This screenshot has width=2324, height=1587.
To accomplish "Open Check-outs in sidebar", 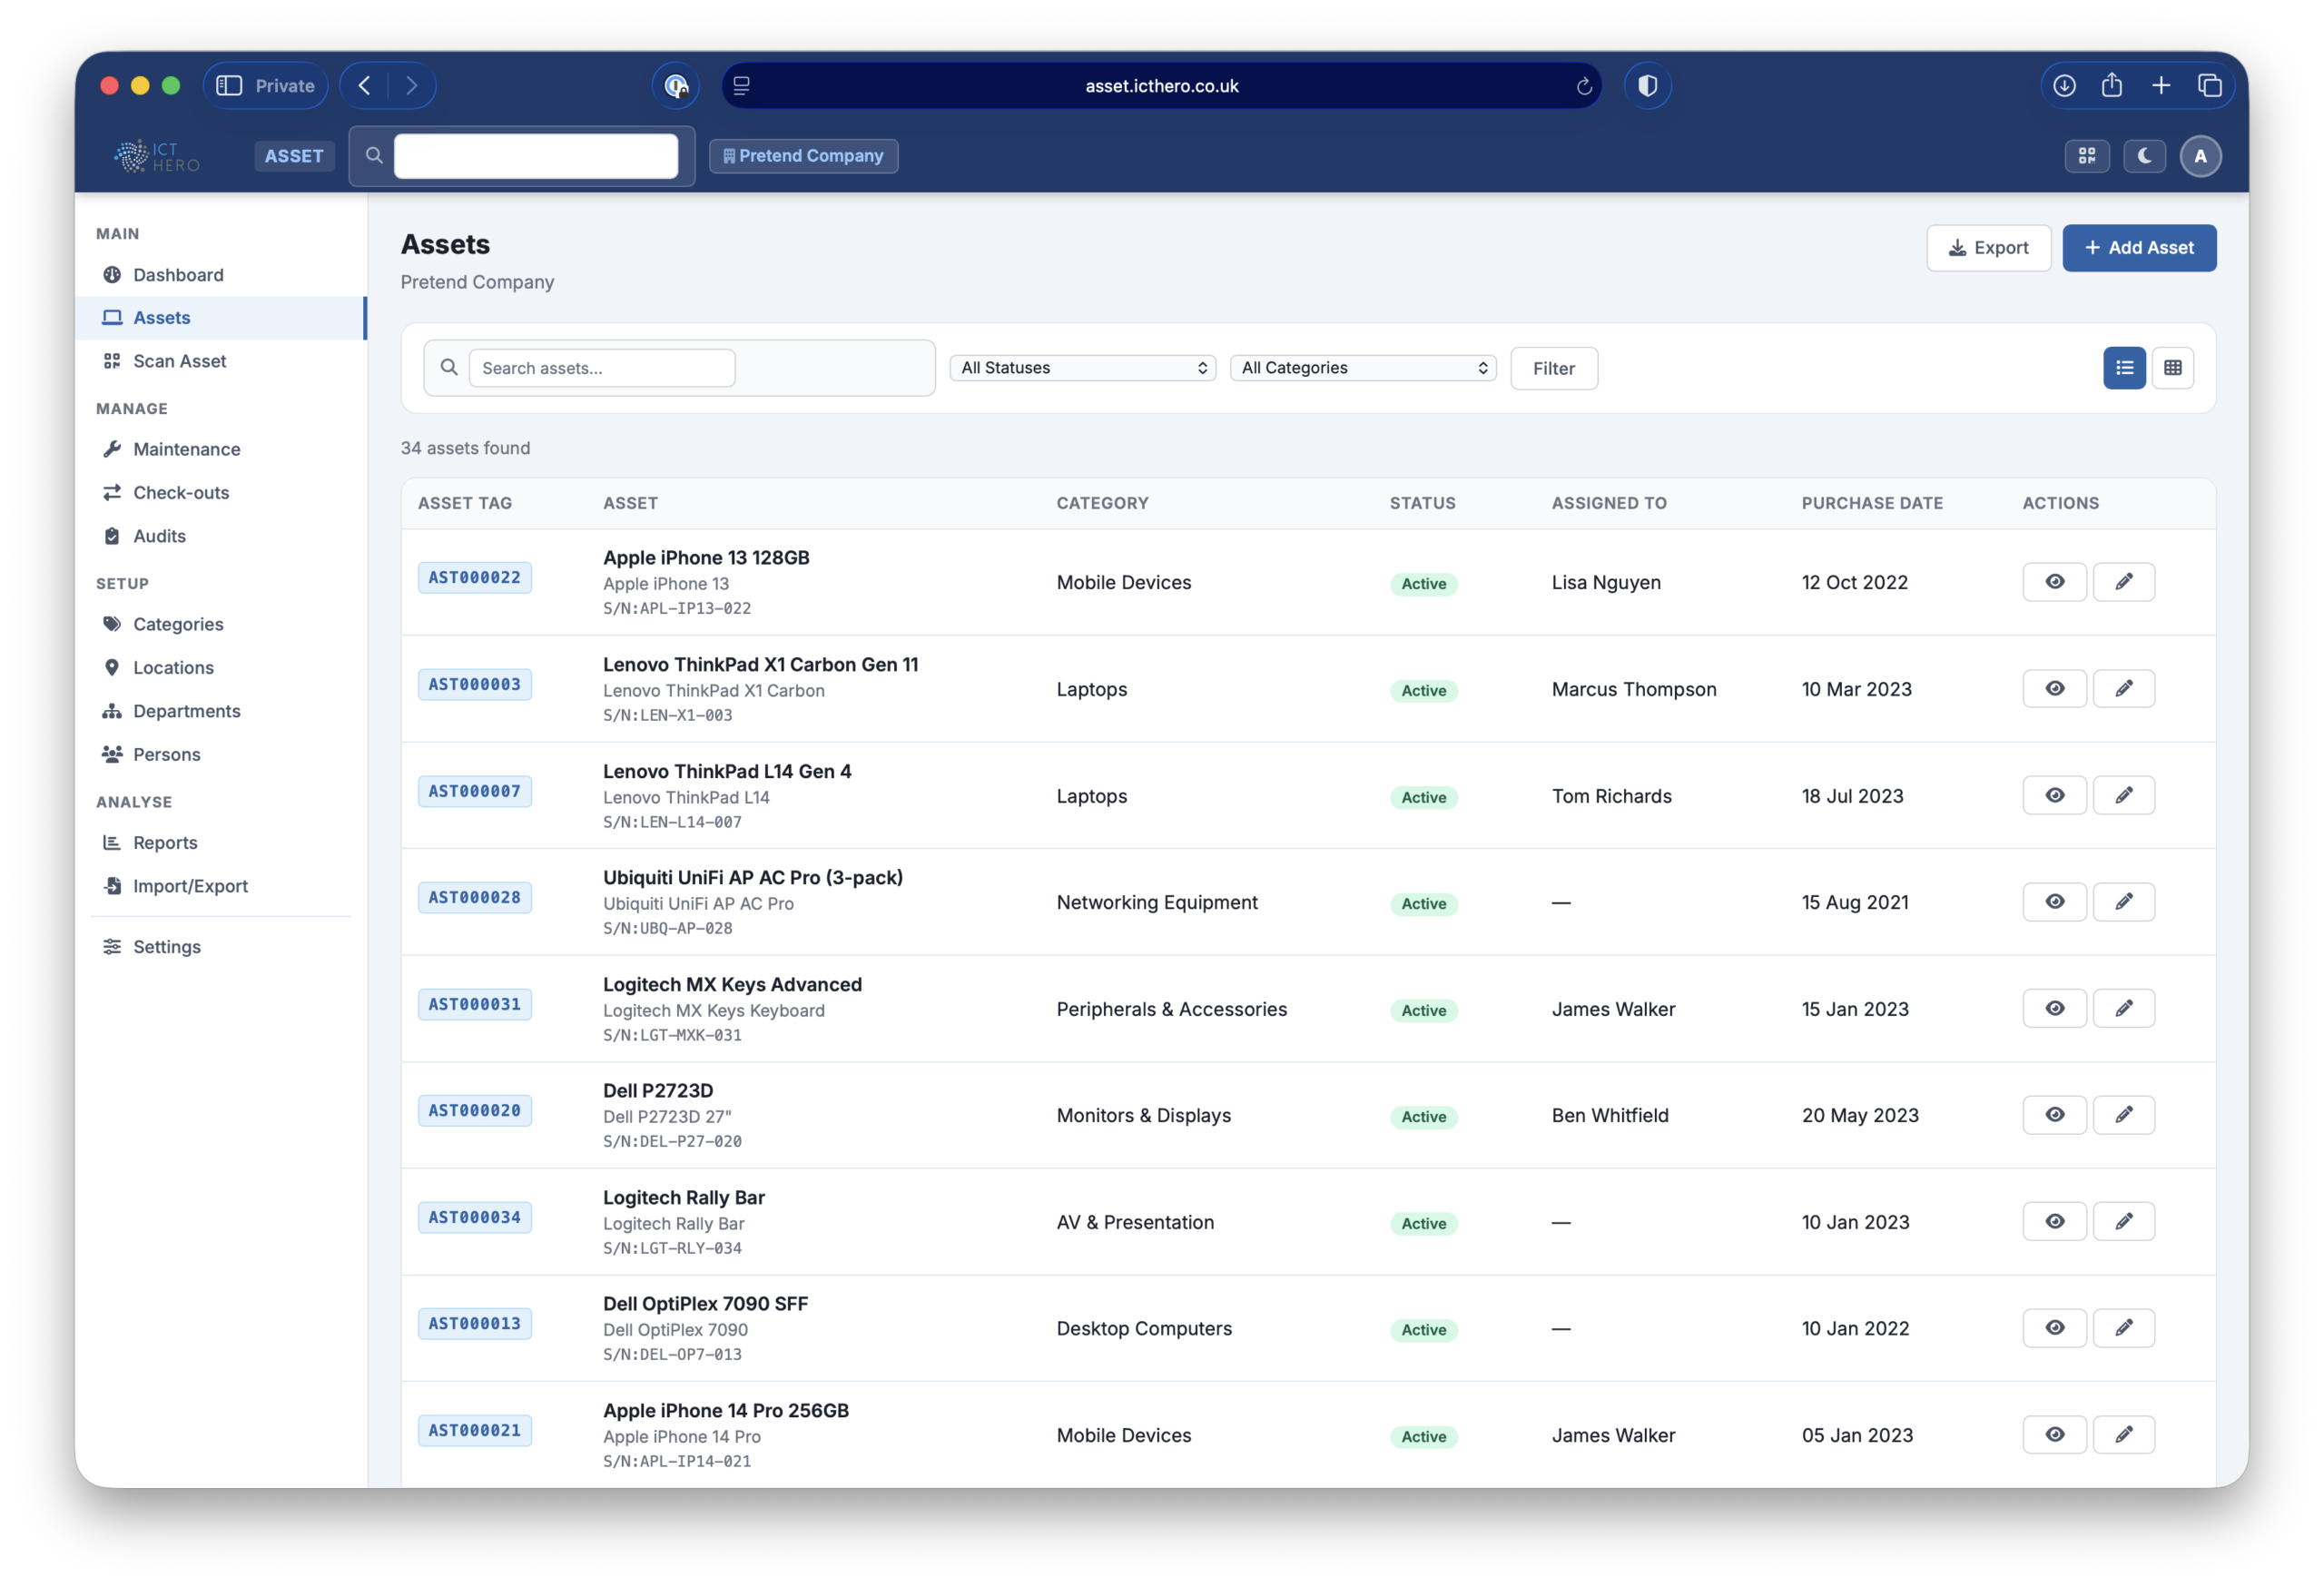I will pyautogui.click(x=221, y=493).
